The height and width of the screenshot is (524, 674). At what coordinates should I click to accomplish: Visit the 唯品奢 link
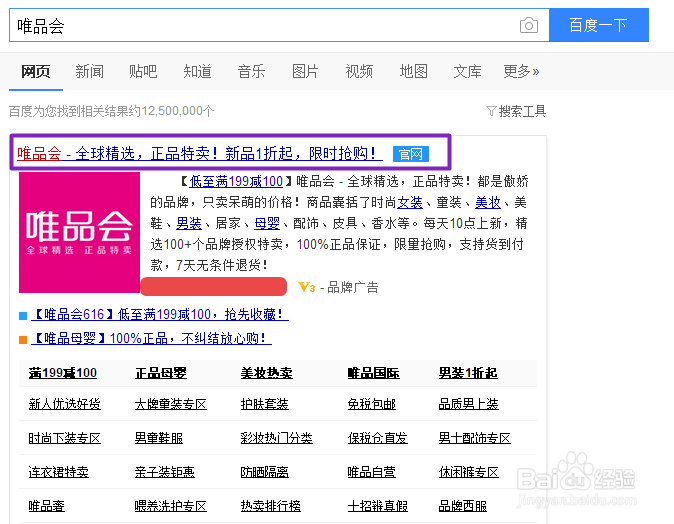tap(46, 506)
